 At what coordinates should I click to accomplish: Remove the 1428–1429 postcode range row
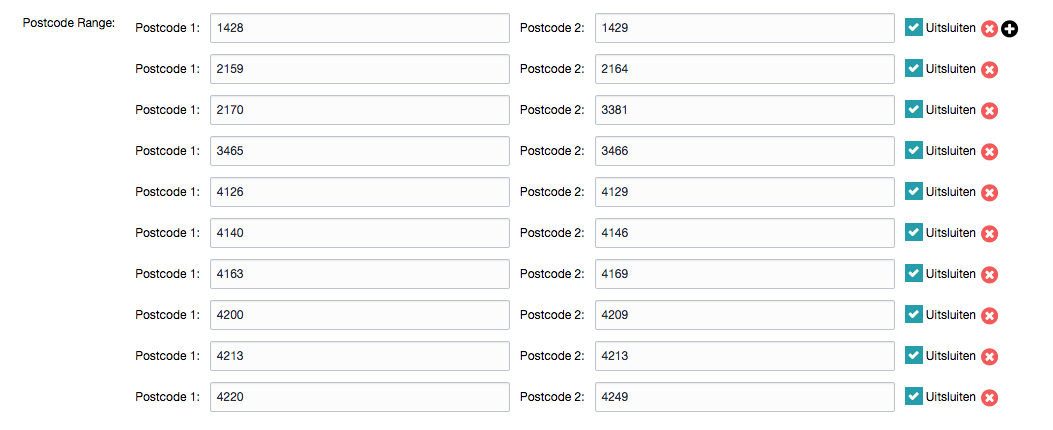click(989, 29)
